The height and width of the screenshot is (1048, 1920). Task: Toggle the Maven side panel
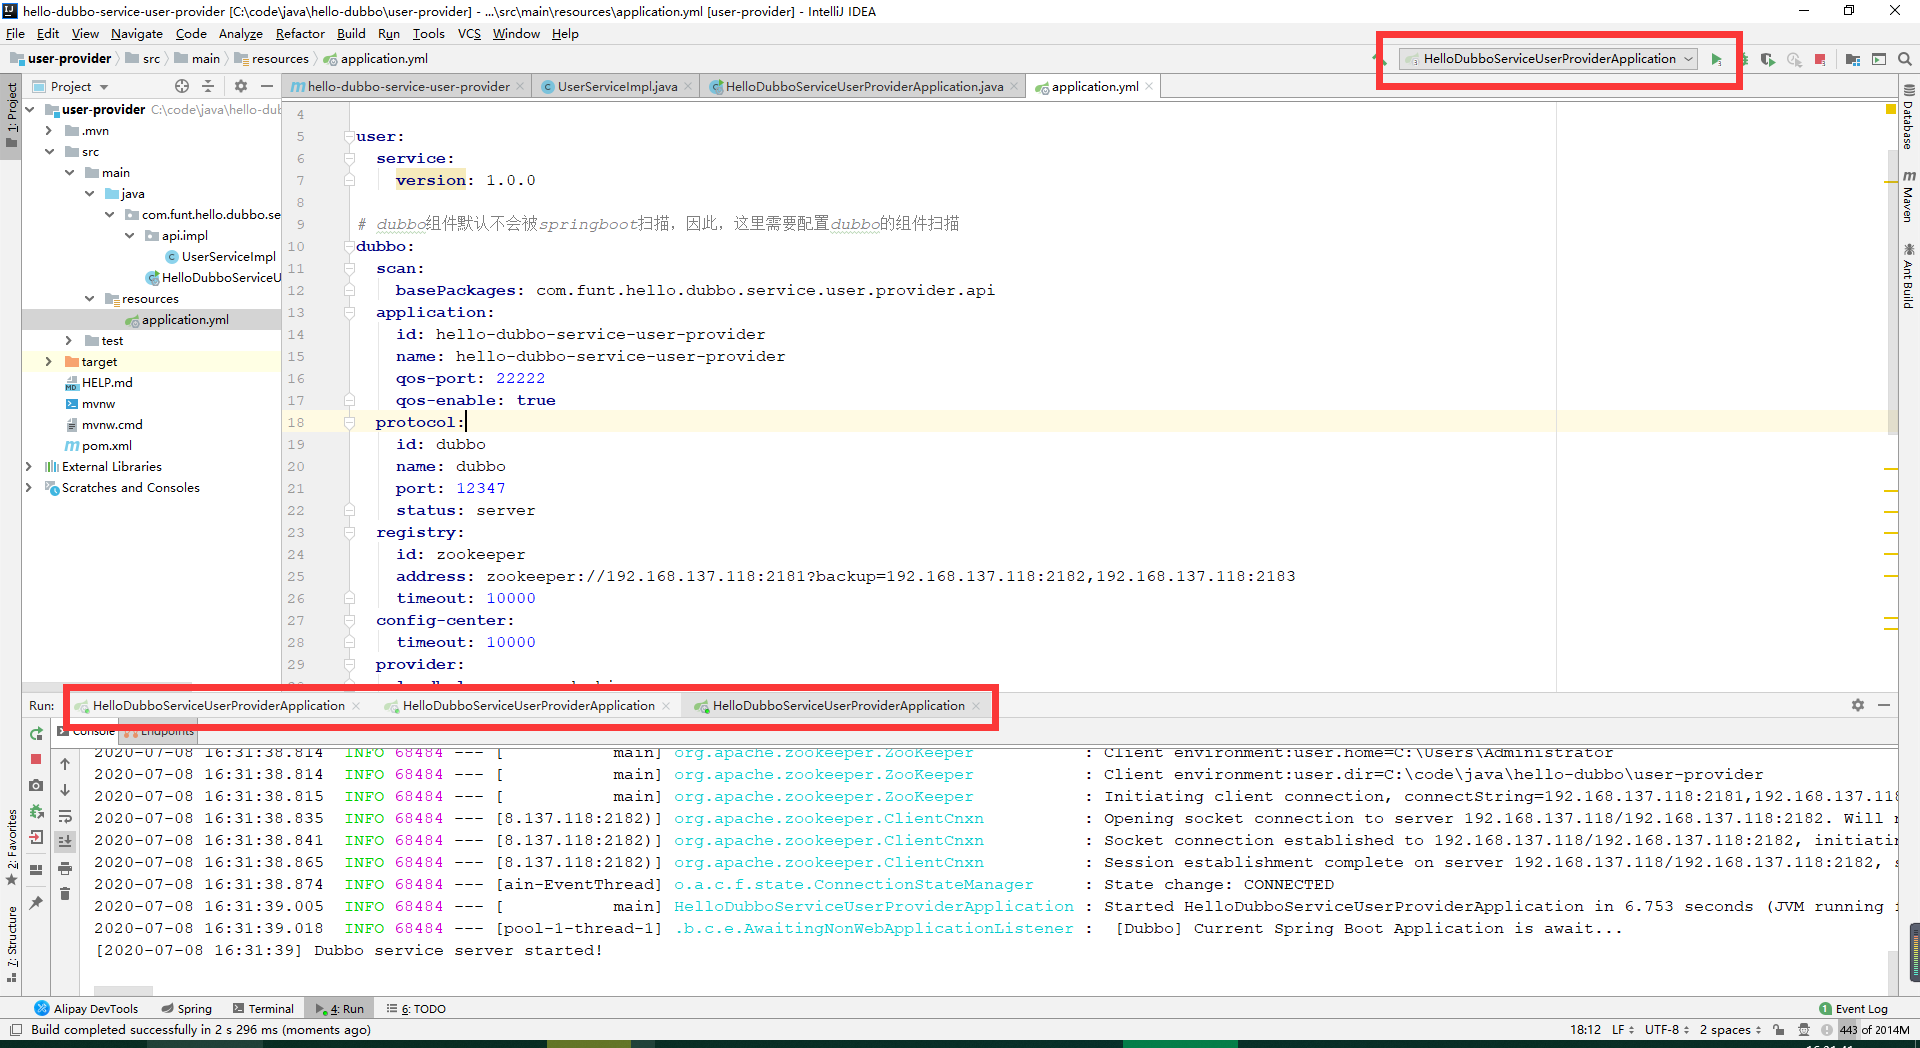pos(1909,196)
